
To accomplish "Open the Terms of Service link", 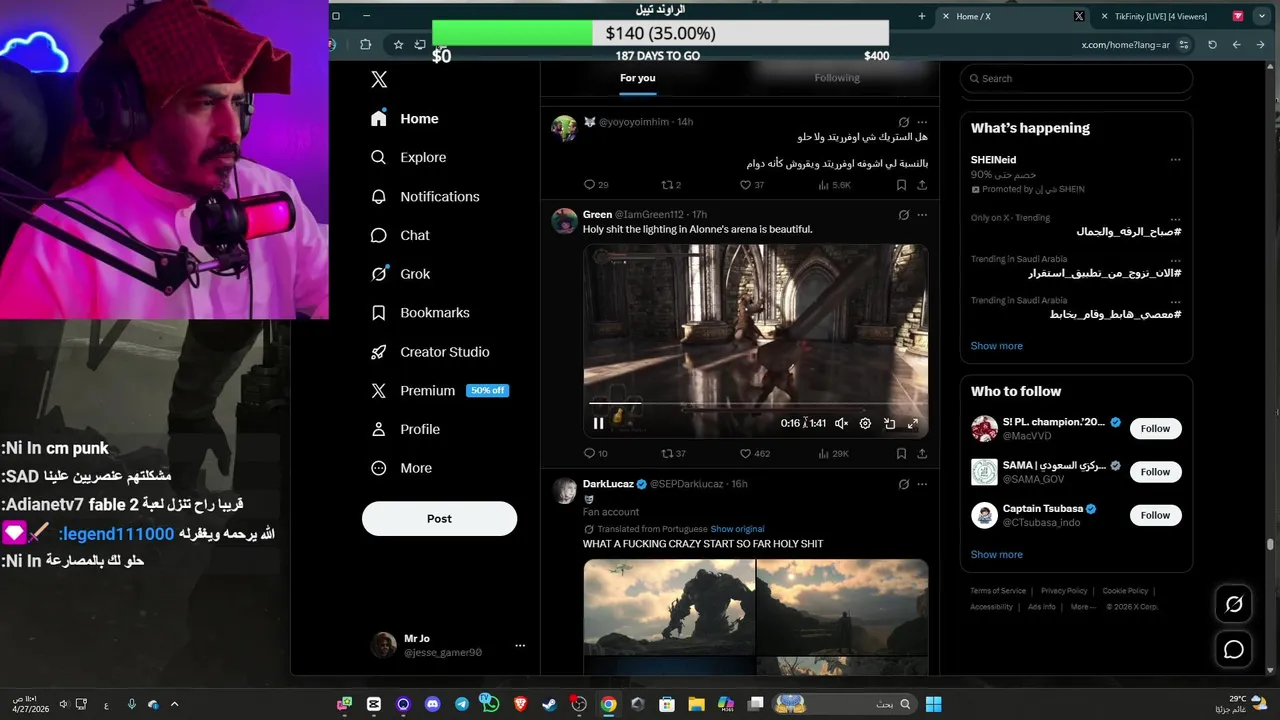I will click(x=998, y=591).
